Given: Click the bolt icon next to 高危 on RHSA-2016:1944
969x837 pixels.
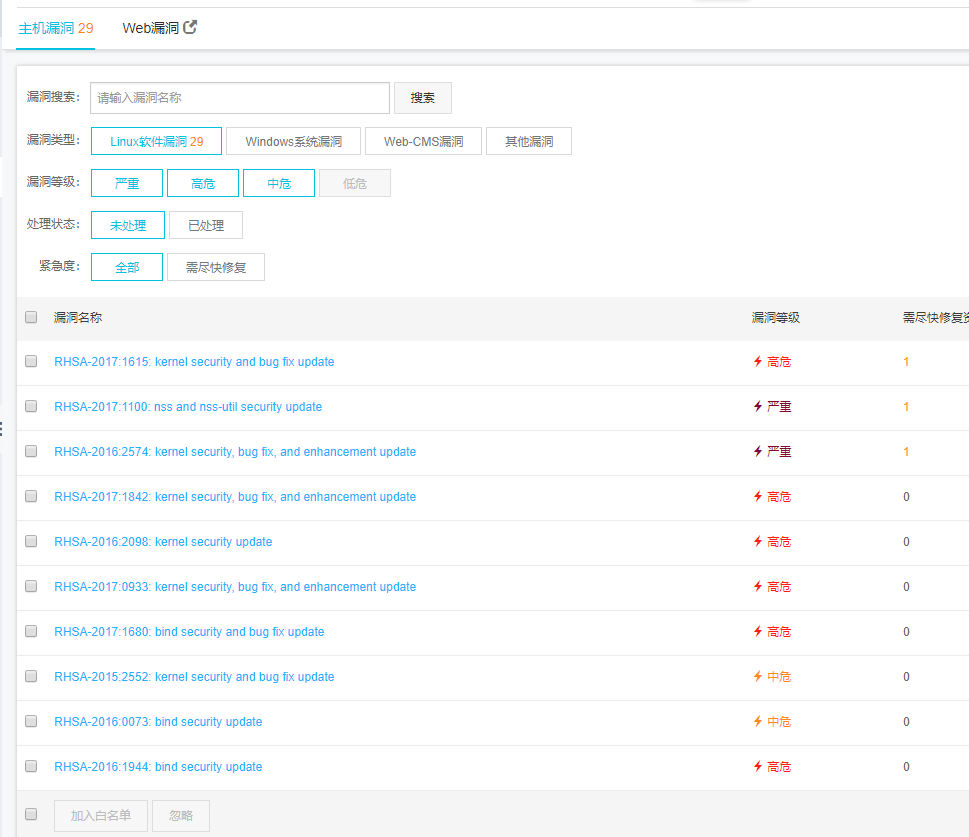Looking at the screenshot, I should pyautogui.click(x=756, y=767).
